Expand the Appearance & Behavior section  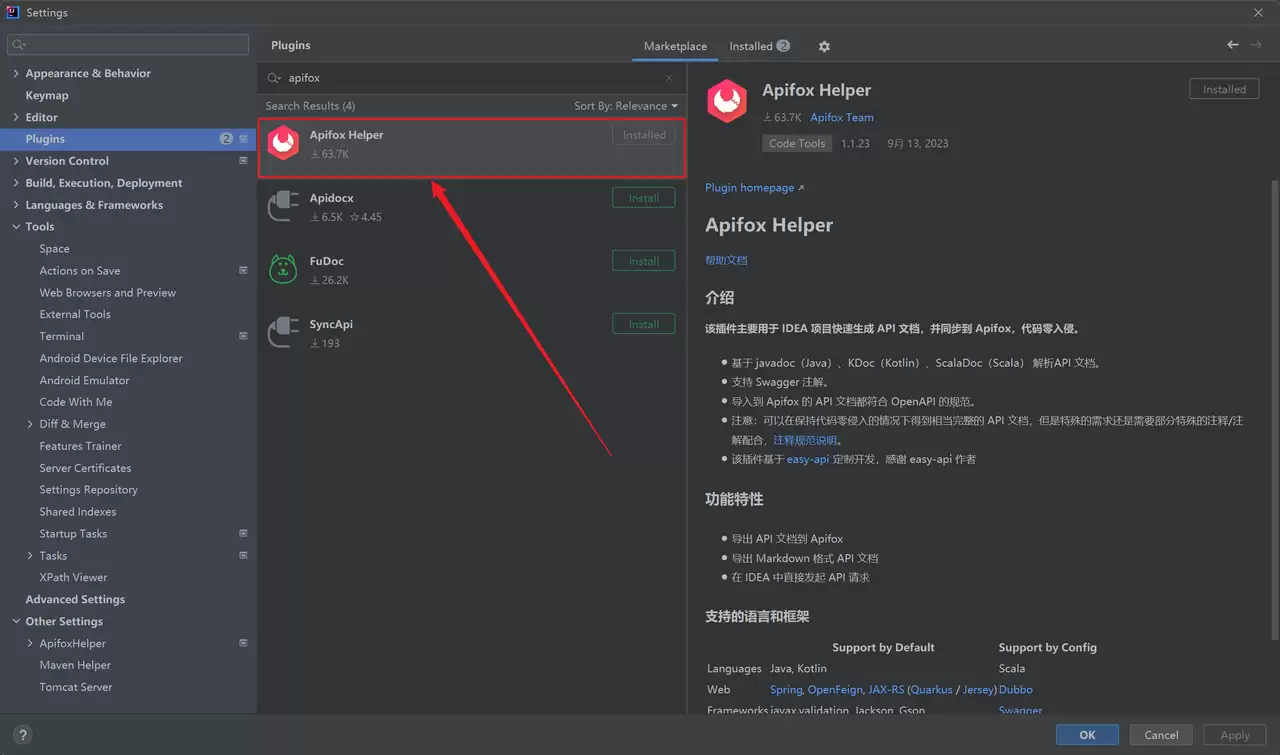(16, 73)
